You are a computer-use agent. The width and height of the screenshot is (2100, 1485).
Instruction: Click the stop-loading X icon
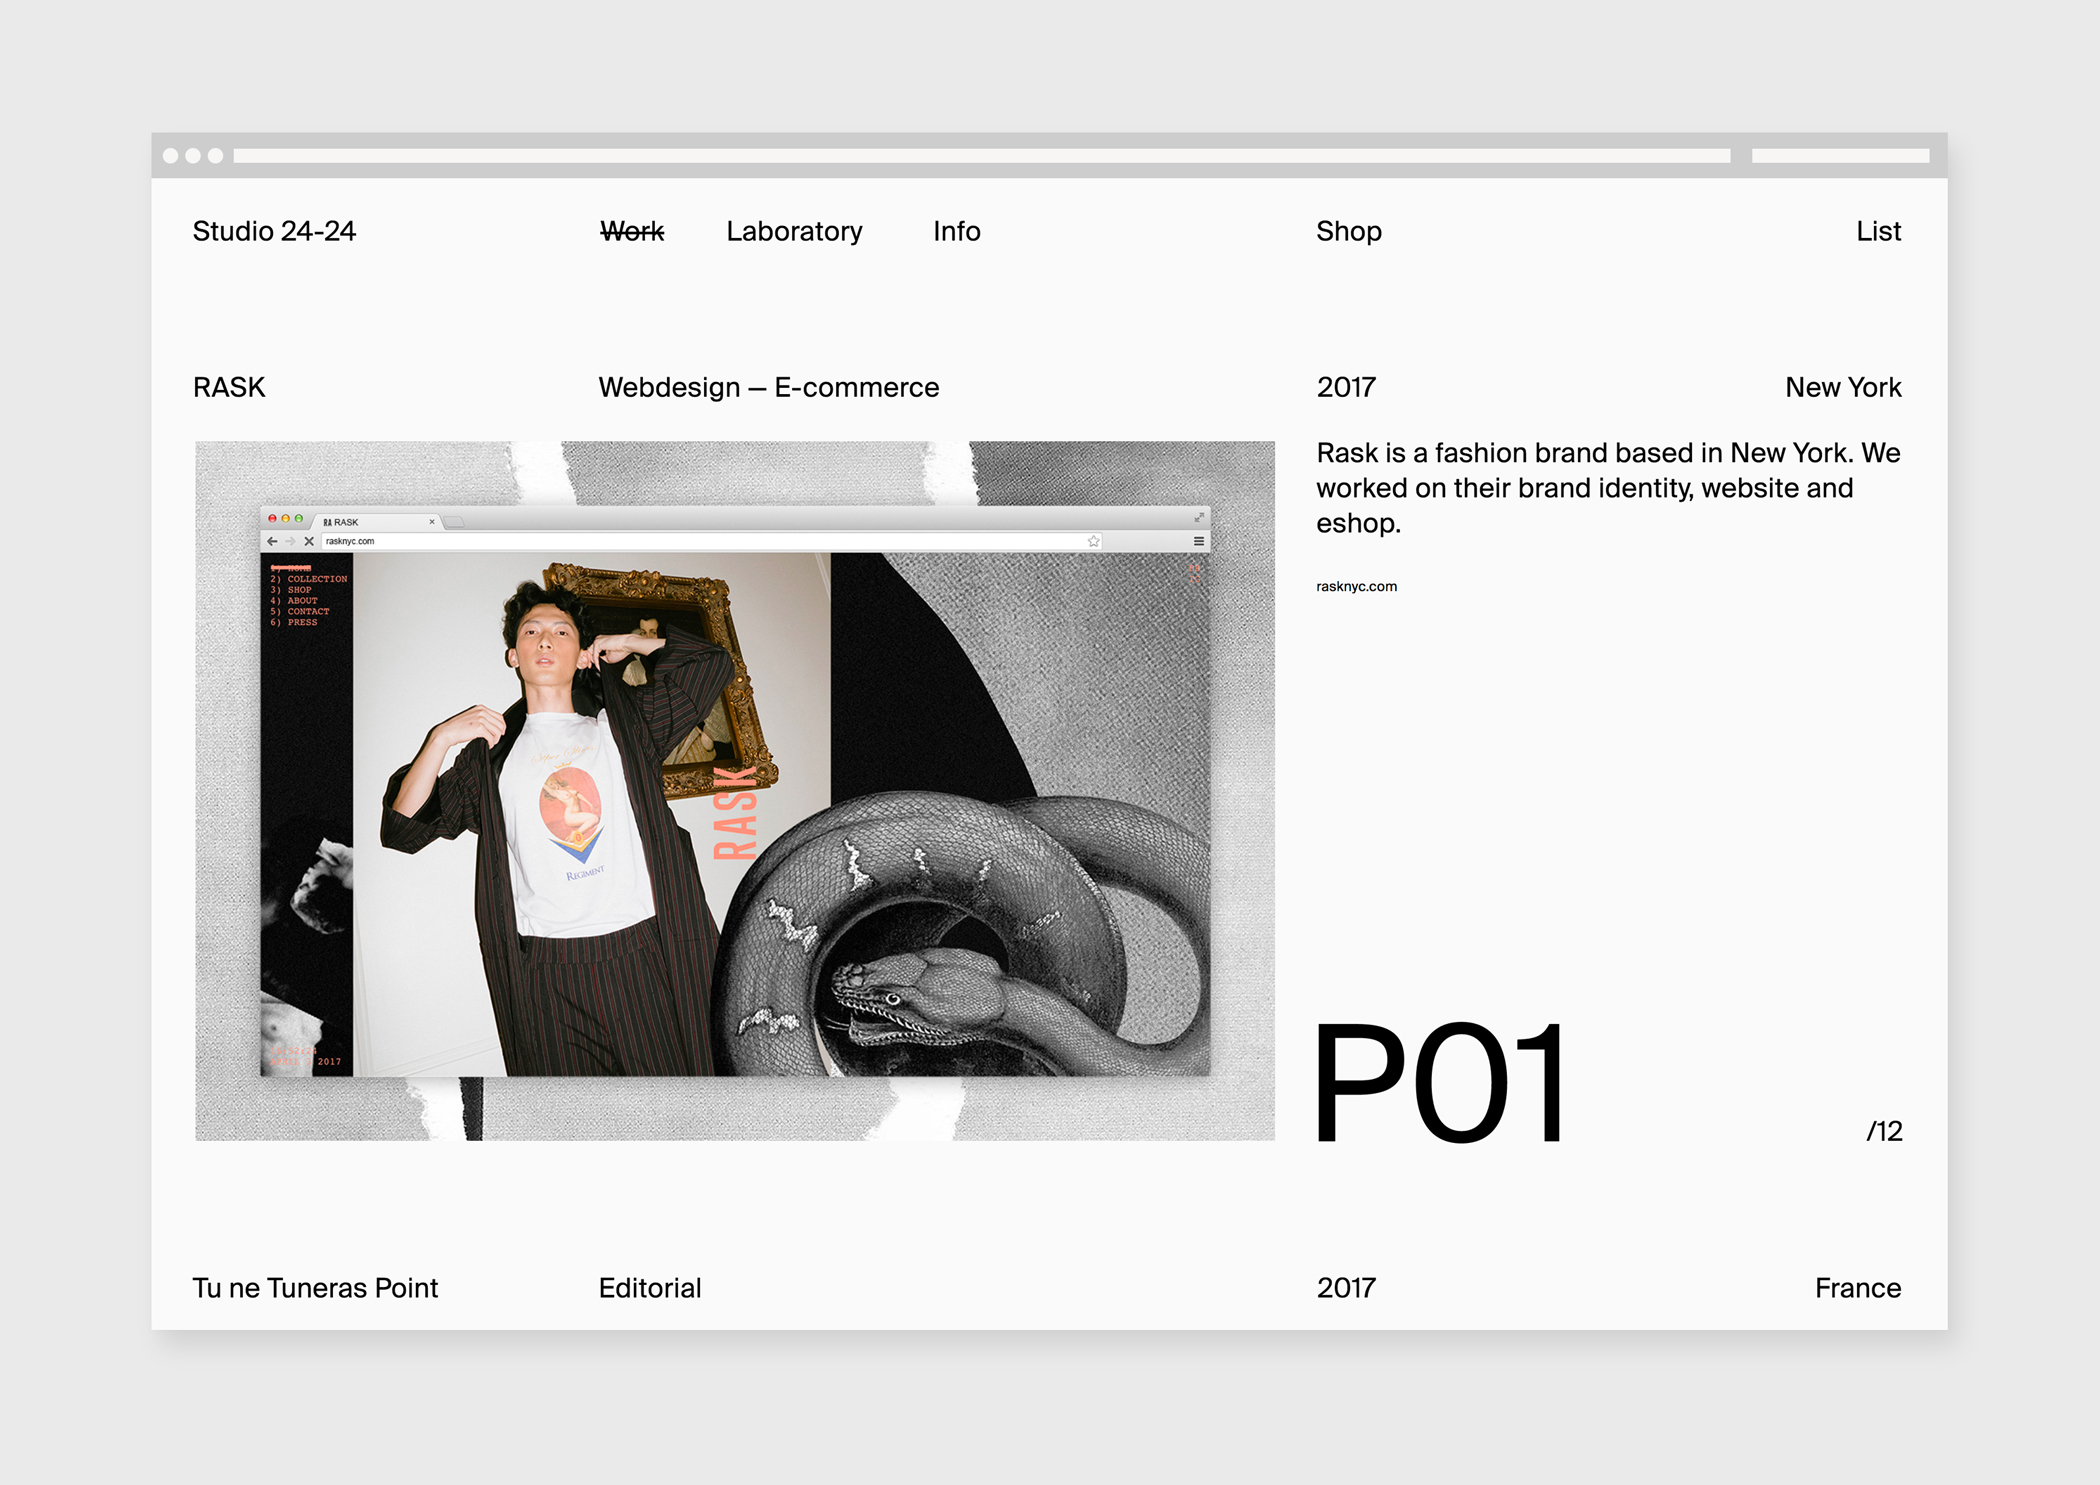click(x=309, y=541)
